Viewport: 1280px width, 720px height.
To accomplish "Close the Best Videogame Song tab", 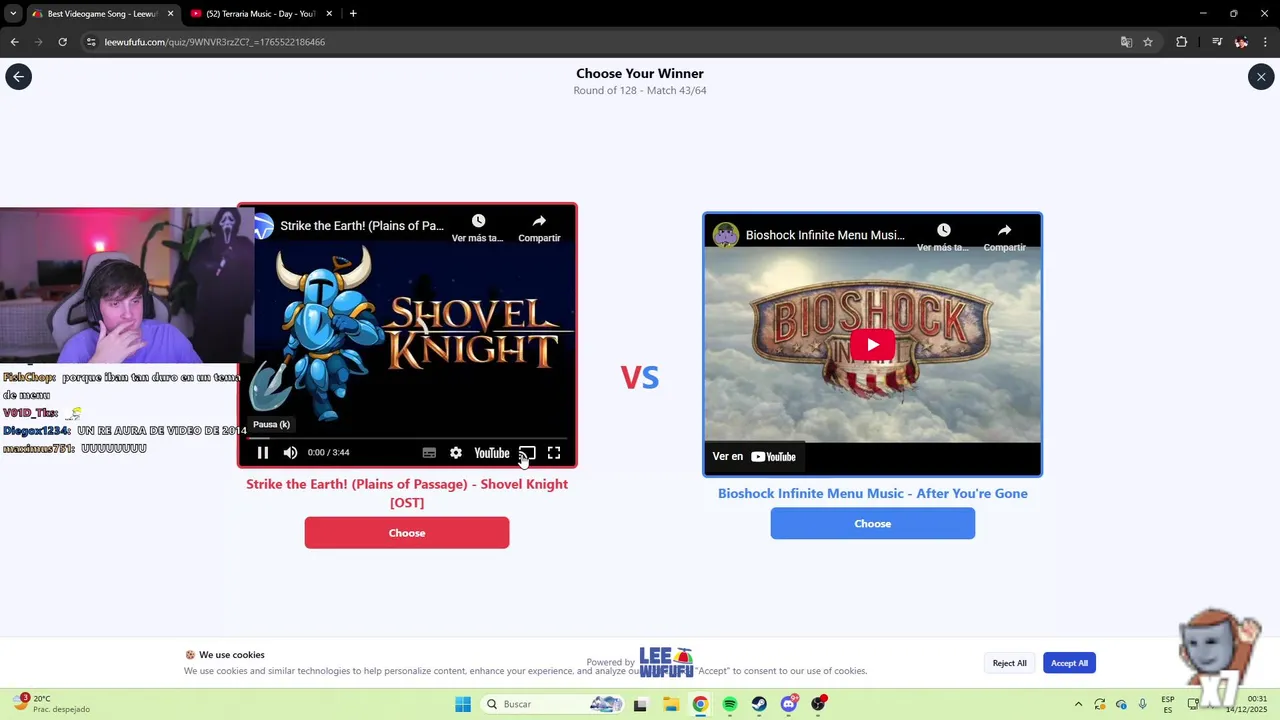I will tap(170, 14).
